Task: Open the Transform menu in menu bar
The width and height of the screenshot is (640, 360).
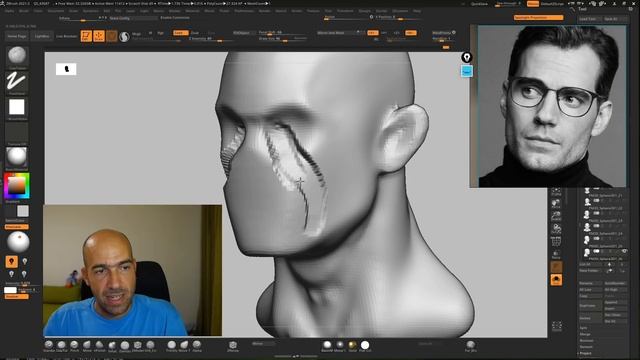Action: point(345,11)
